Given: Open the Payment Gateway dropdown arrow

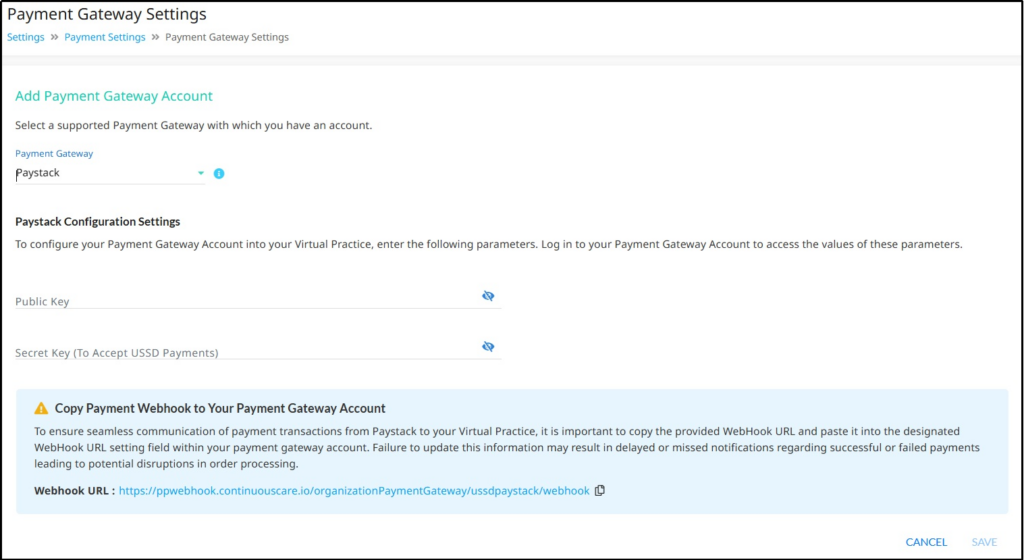Looking at the screenshot, I should (x=201, y=173).
